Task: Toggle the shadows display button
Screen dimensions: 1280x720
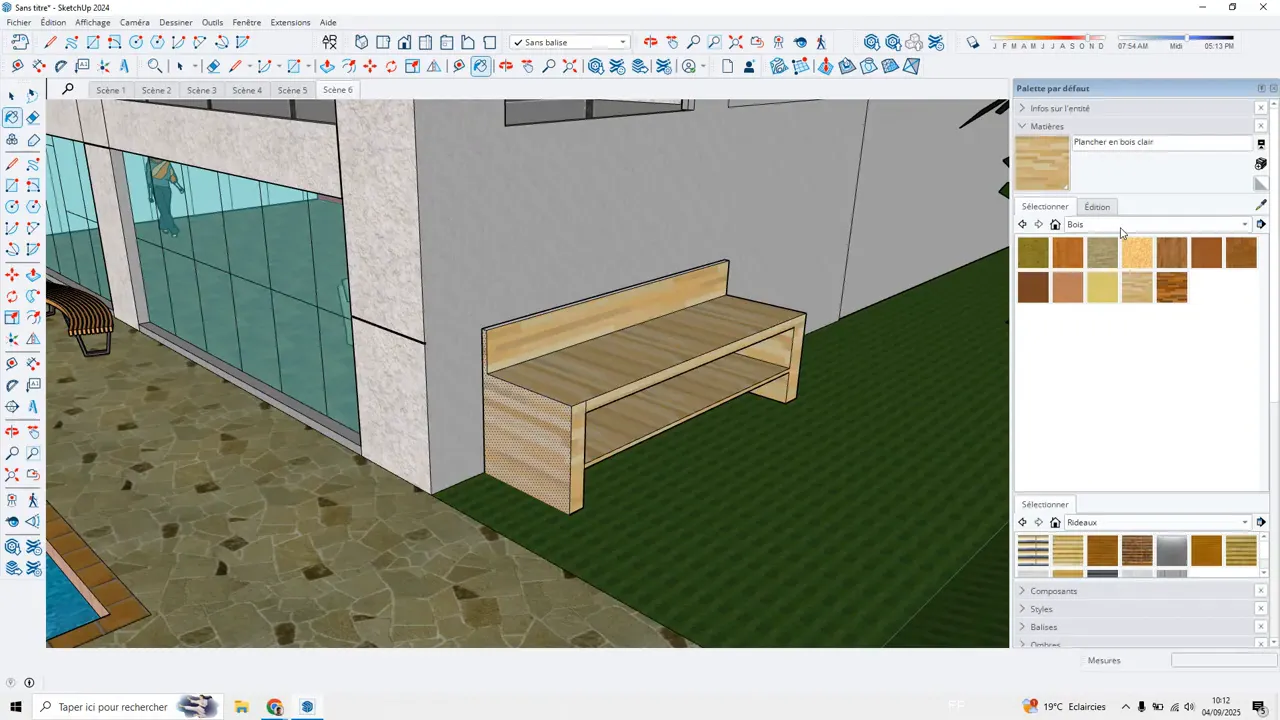Action: click(974, 42)
